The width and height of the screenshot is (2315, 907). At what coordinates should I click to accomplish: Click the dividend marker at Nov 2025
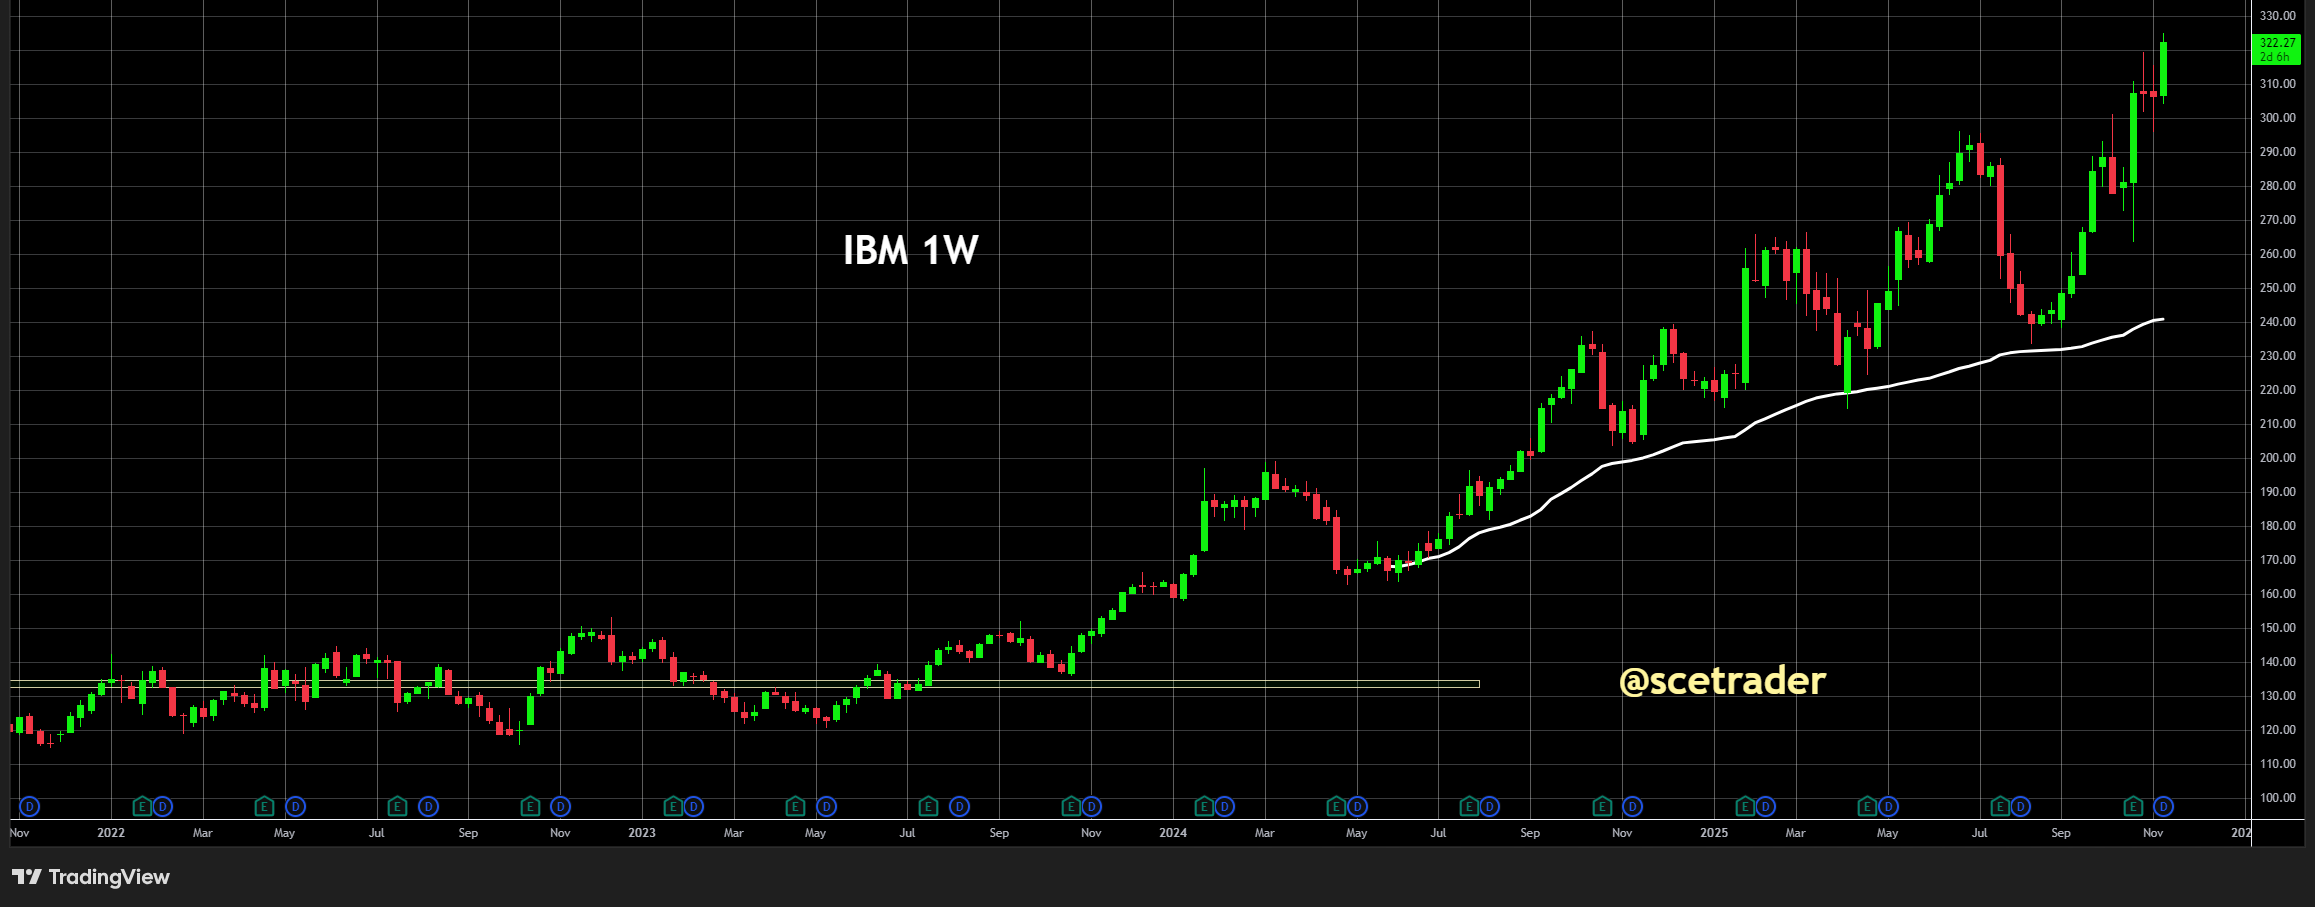tap(2163, 806)
